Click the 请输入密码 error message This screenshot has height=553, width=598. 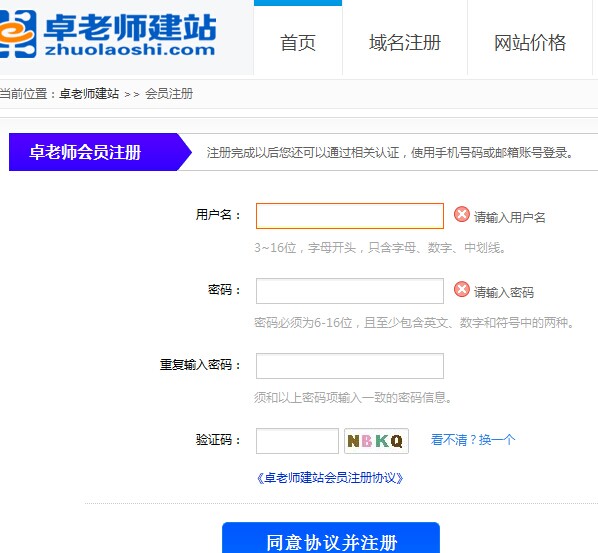point(504,292)
